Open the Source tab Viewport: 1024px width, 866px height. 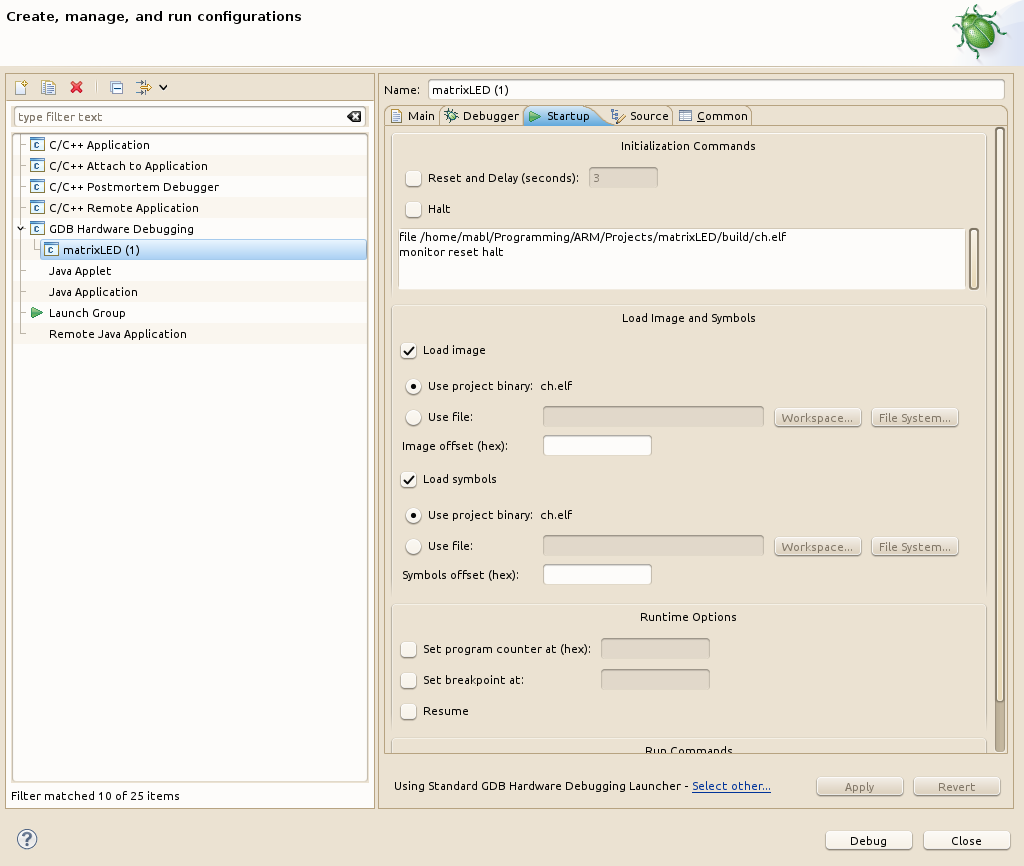tap(639, 116)
